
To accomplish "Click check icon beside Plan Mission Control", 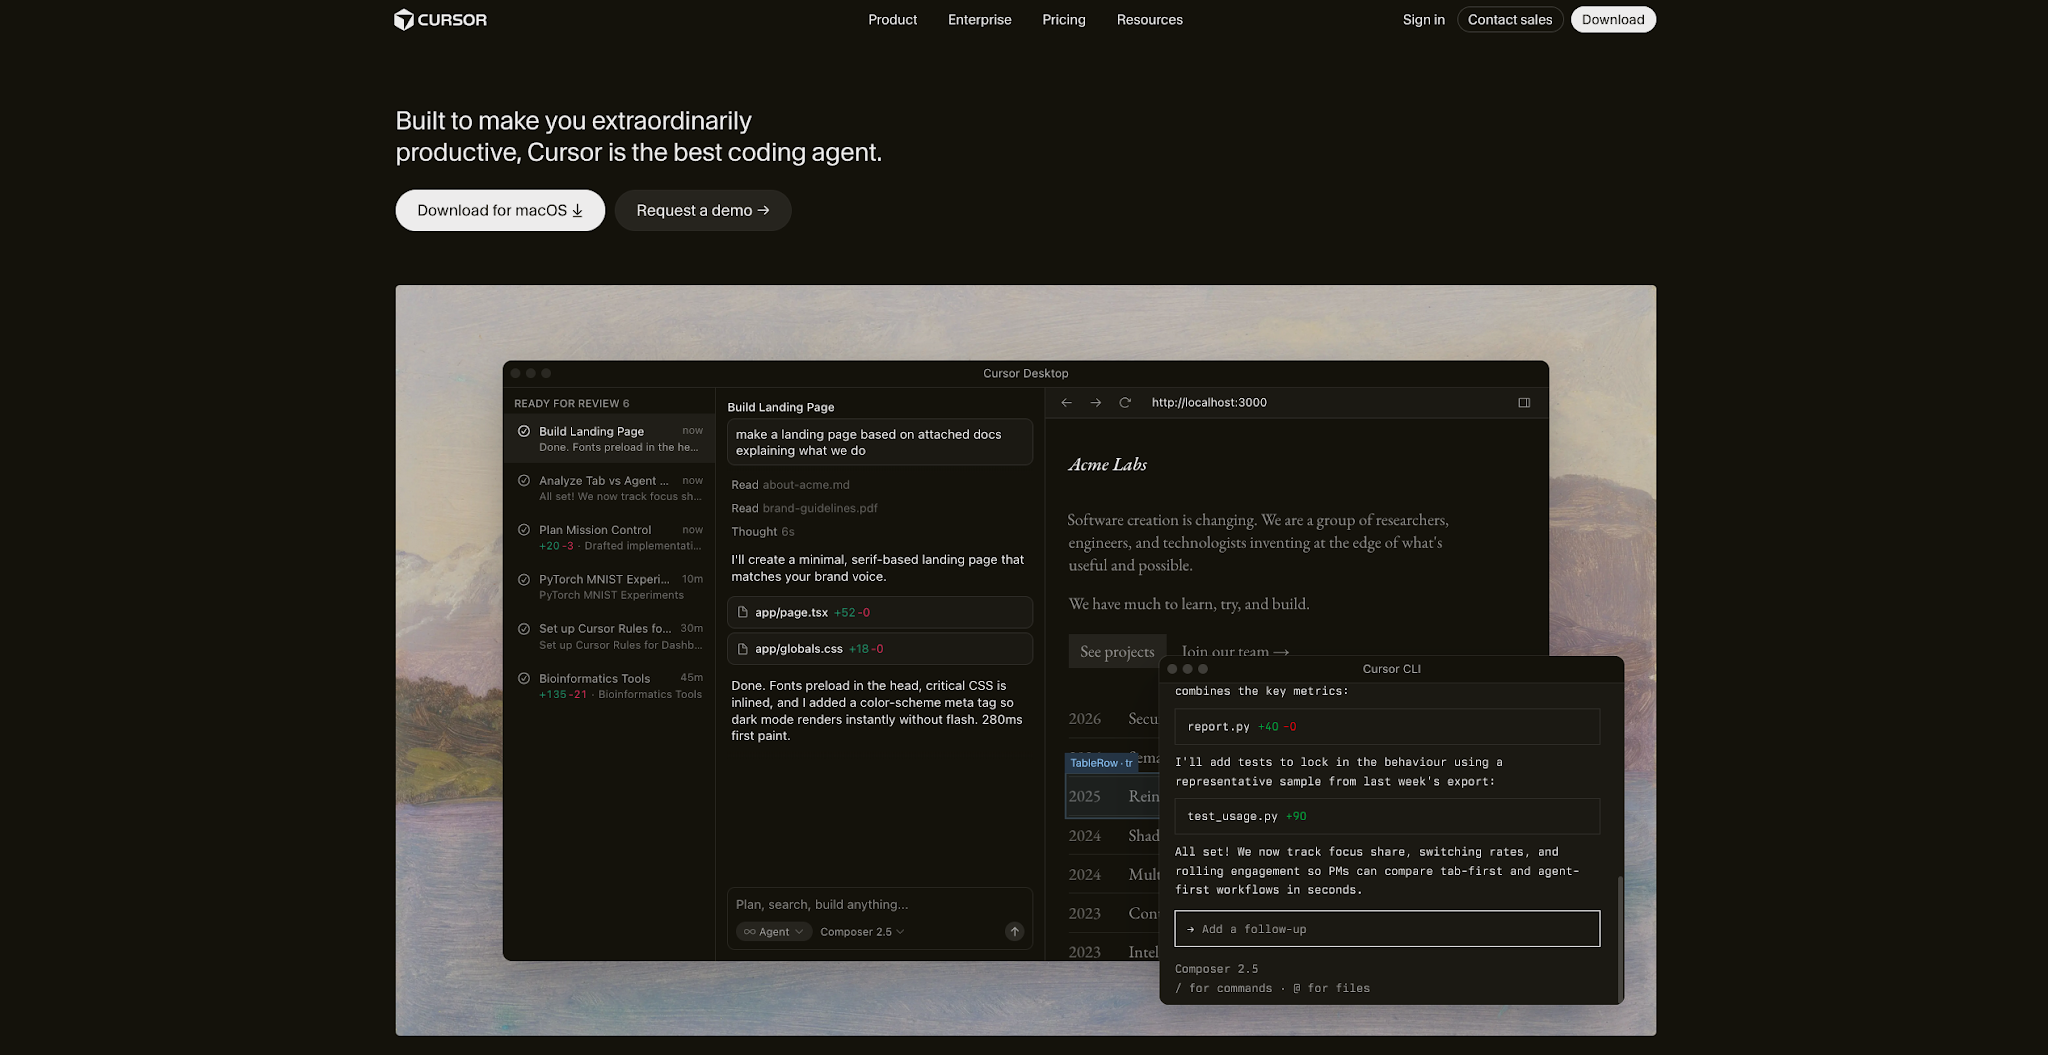I will pos(523,530).
